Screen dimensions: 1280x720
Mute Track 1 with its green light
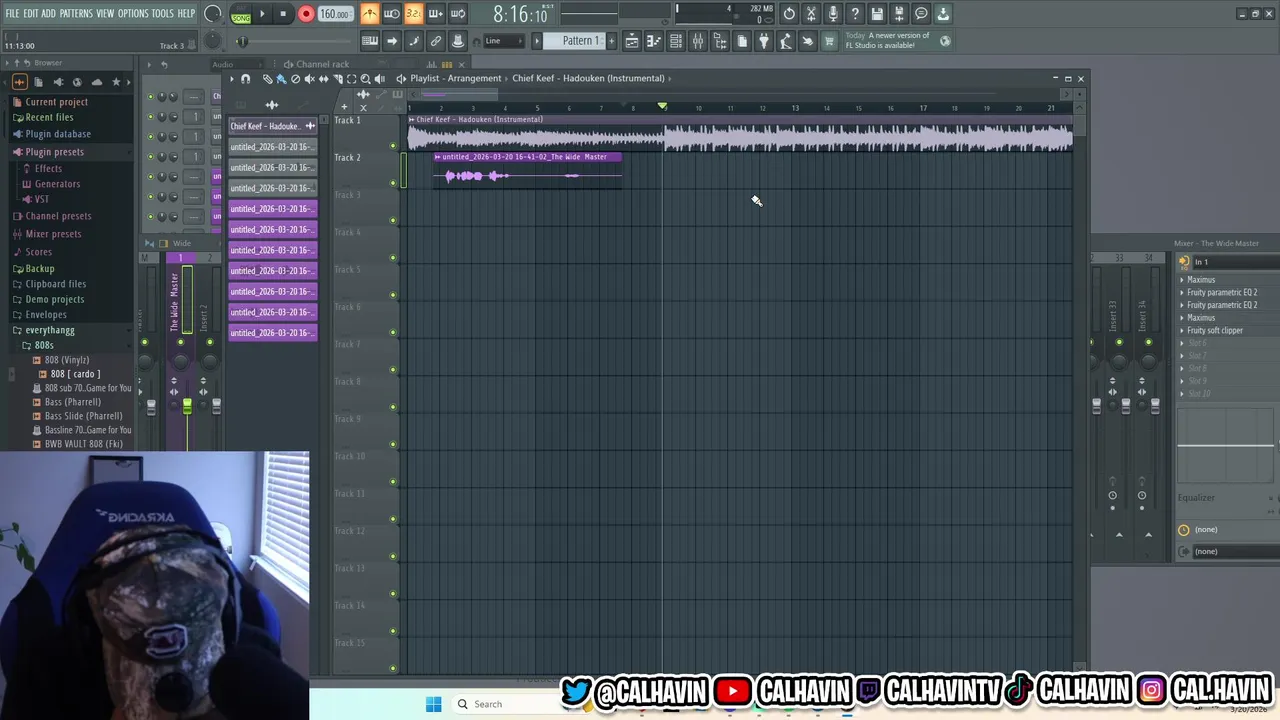coord(393,146)
